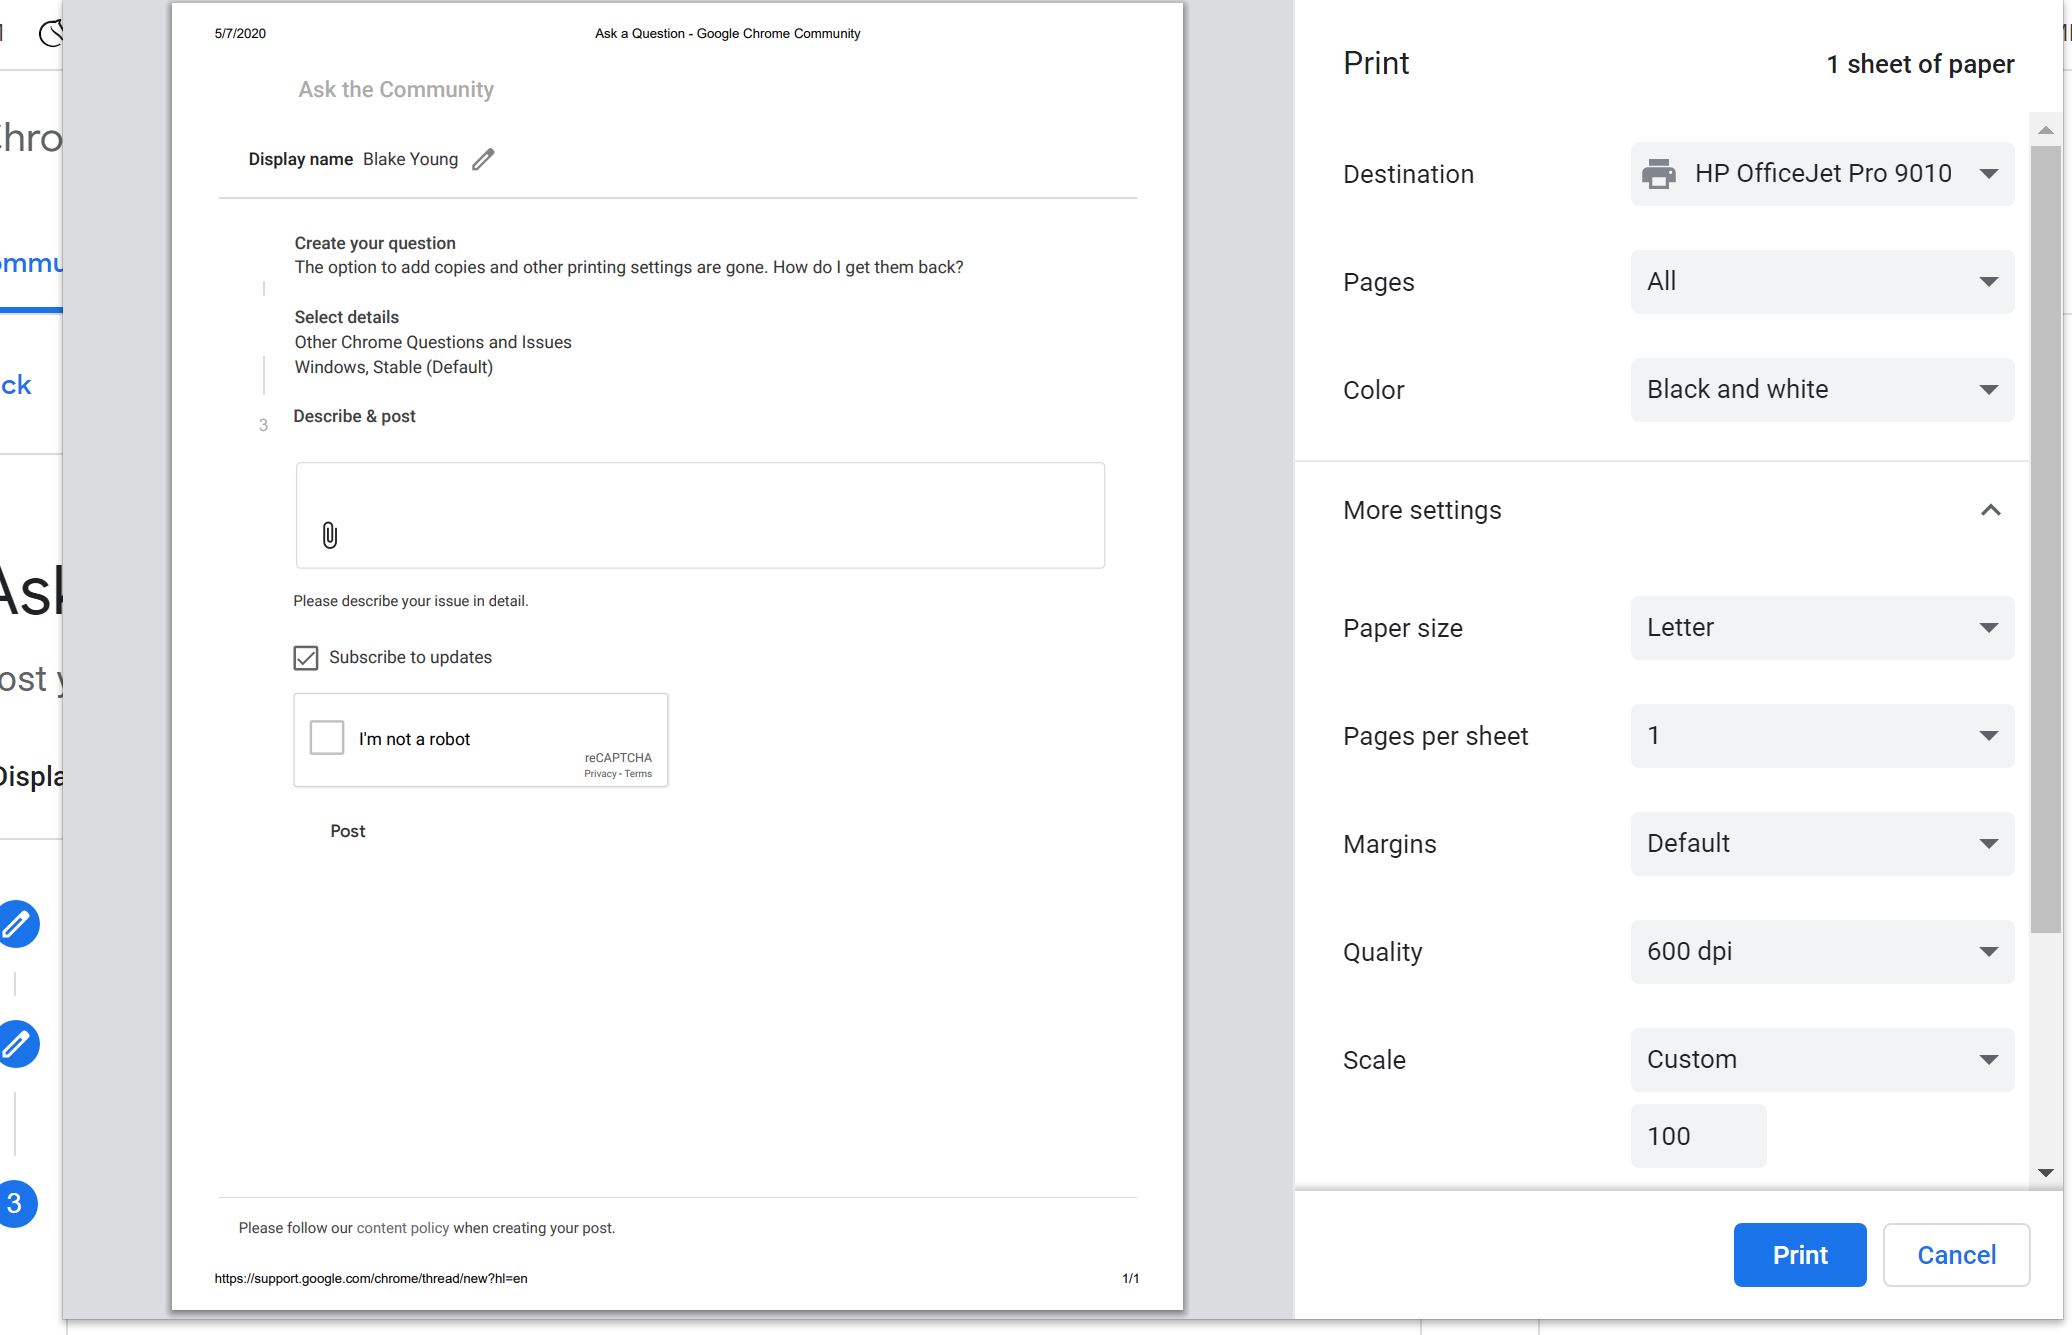Click the reCAPTCHA Terms link
The height and width of the screenshot is (1335, 2072).
(638, 774)
